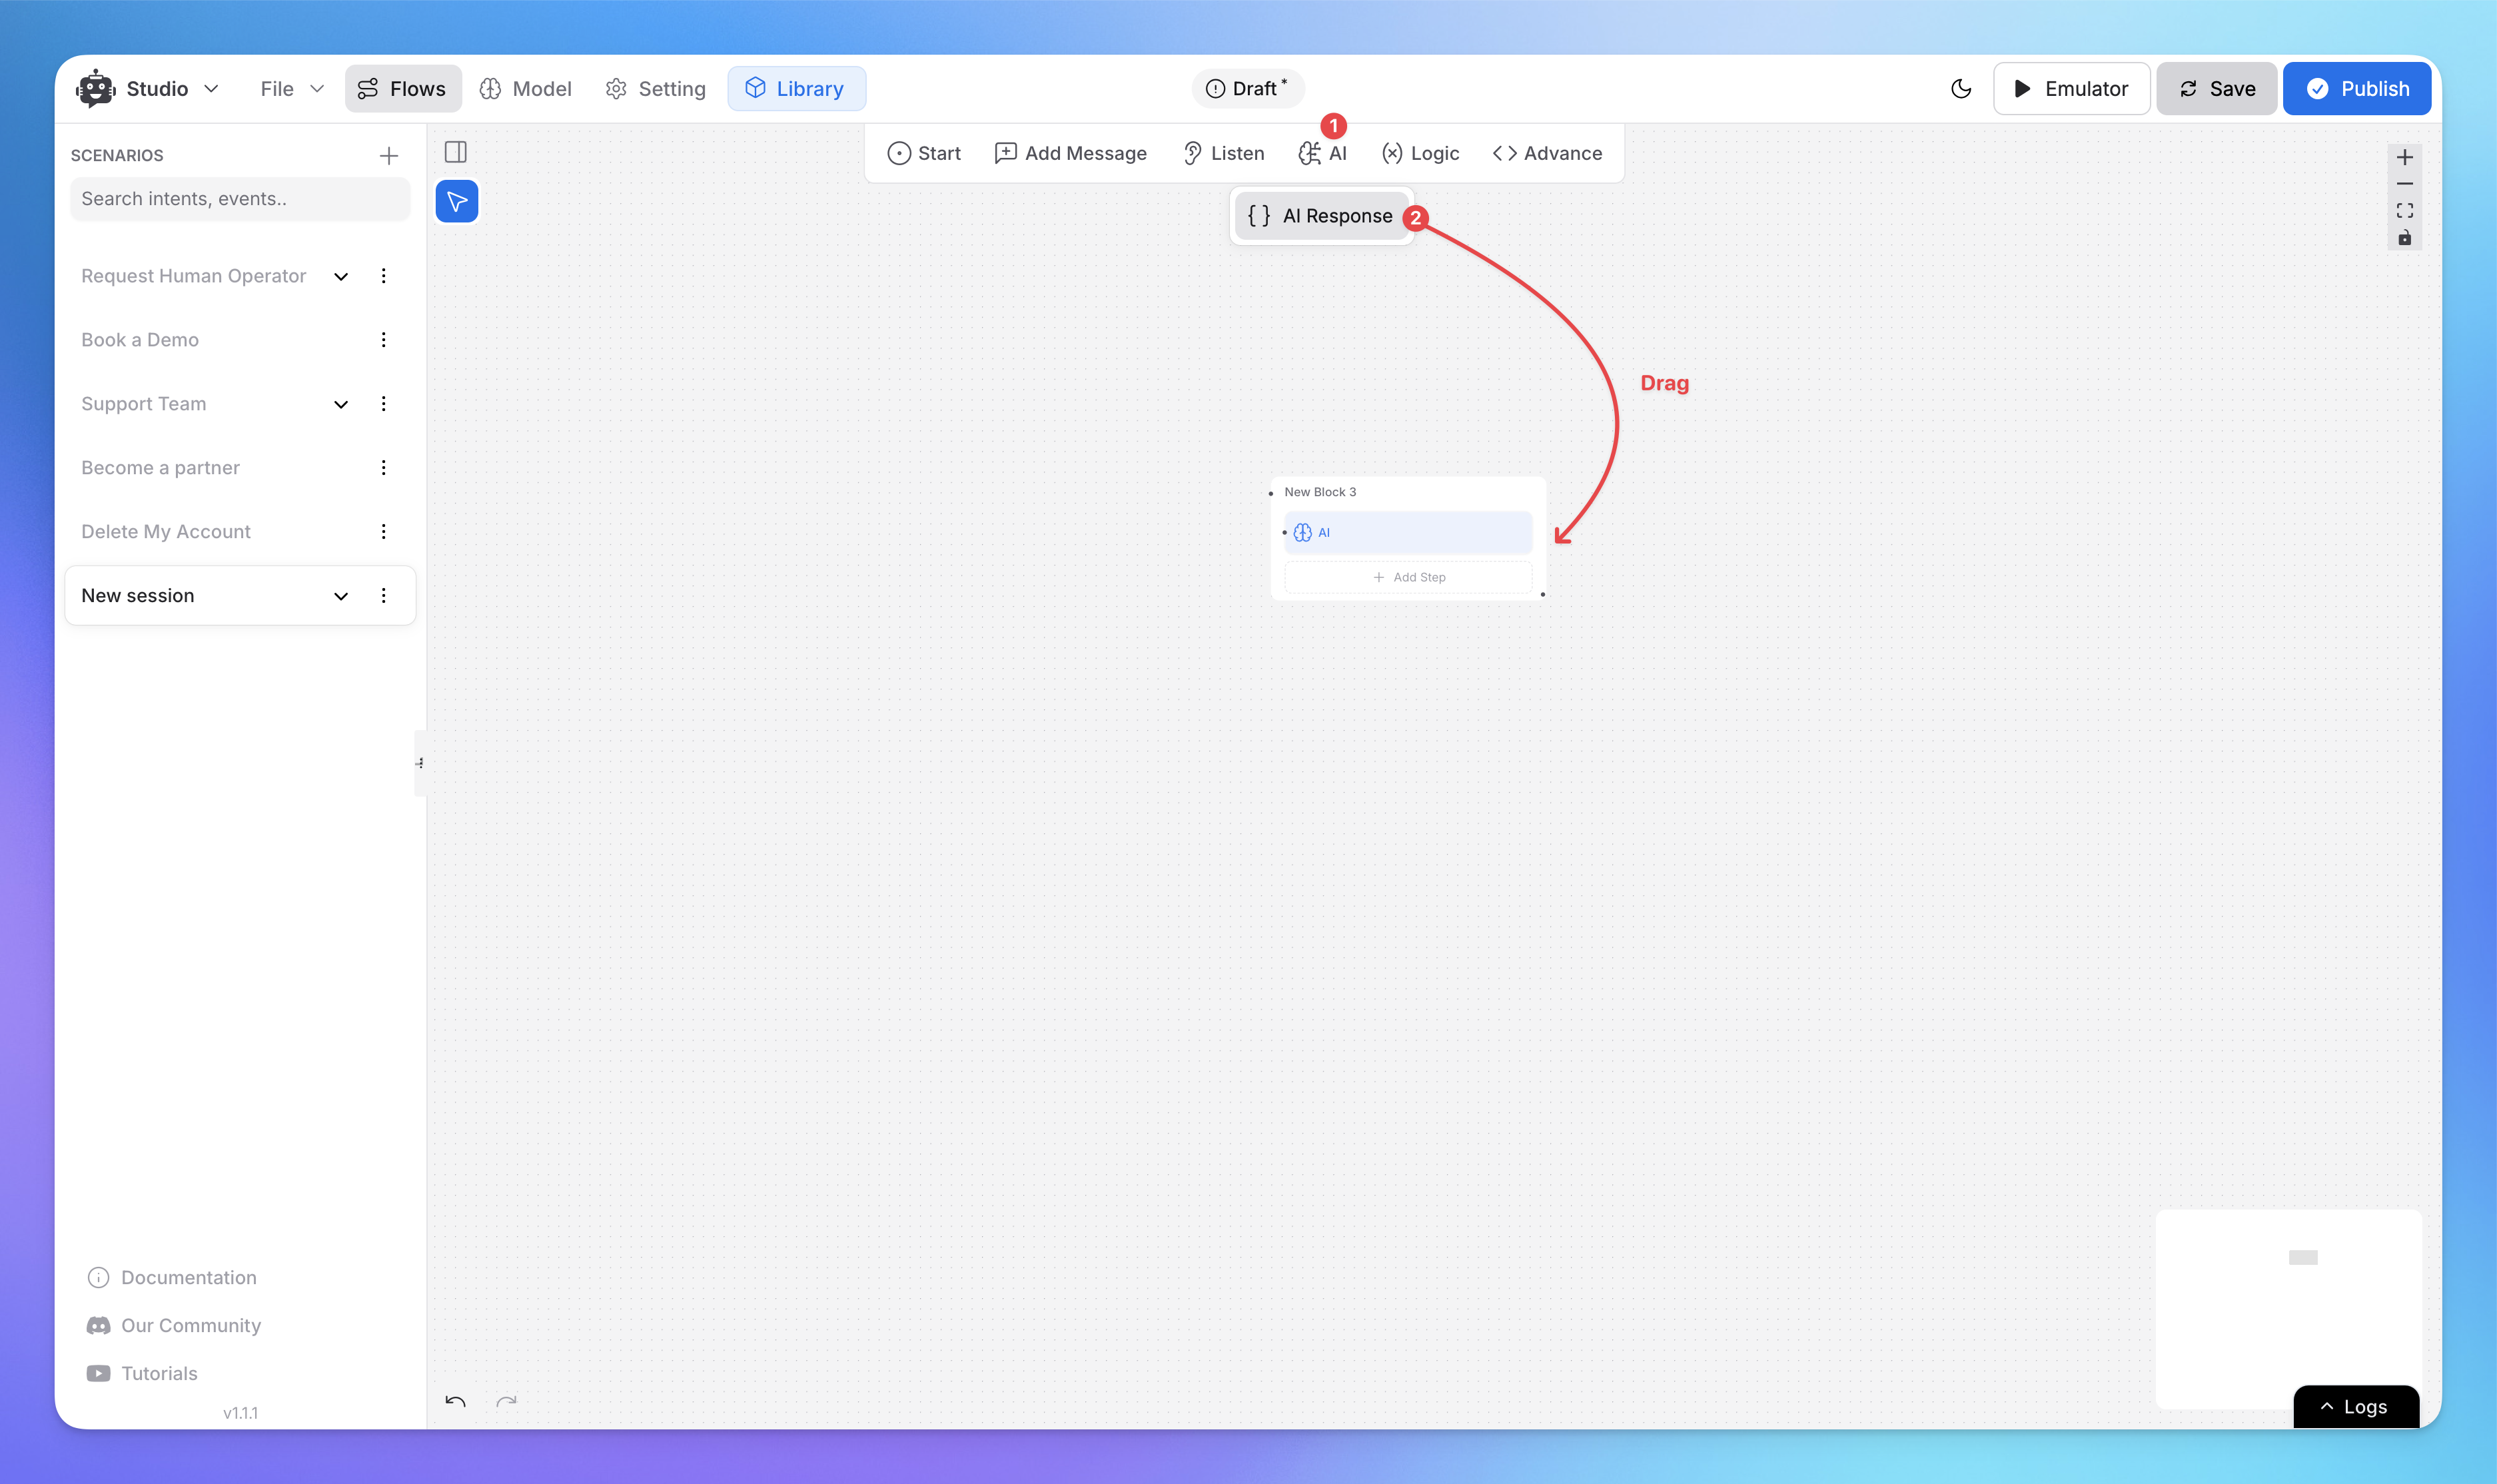Open the AI tool menu

click(x=1322, y=153)
